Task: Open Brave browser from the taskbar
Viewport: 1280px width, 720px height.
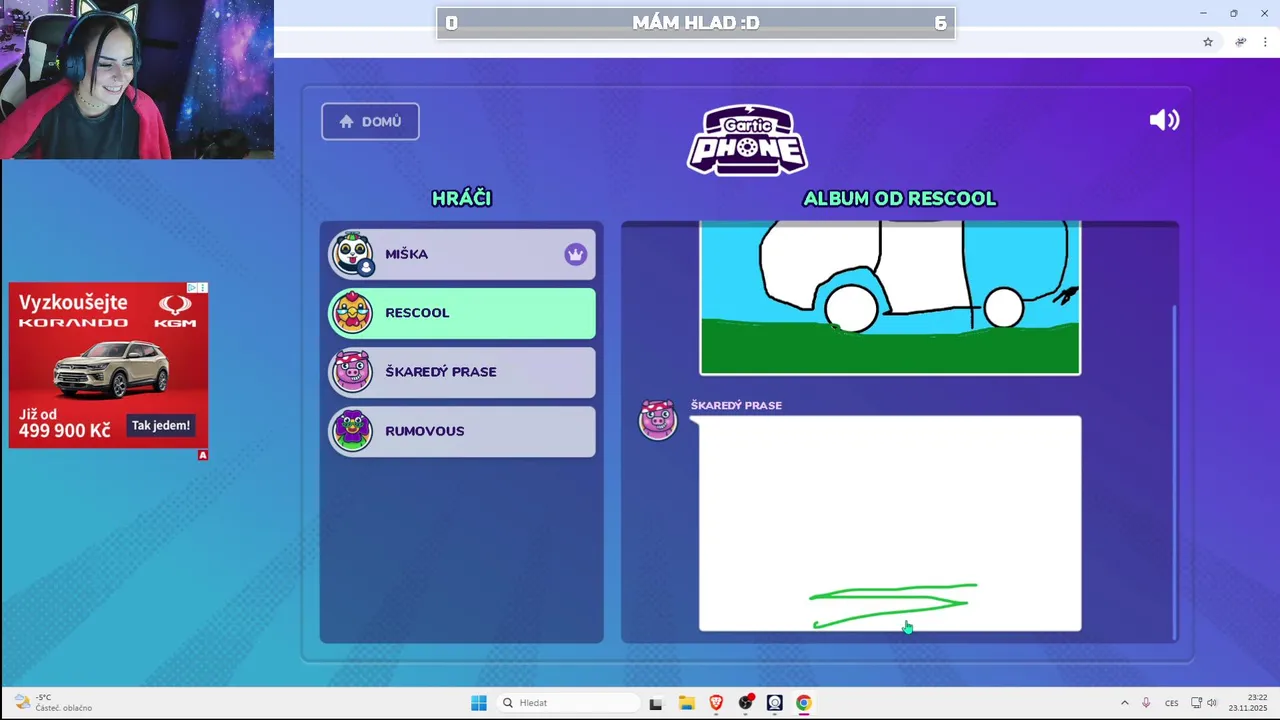Action: (716, 703)
